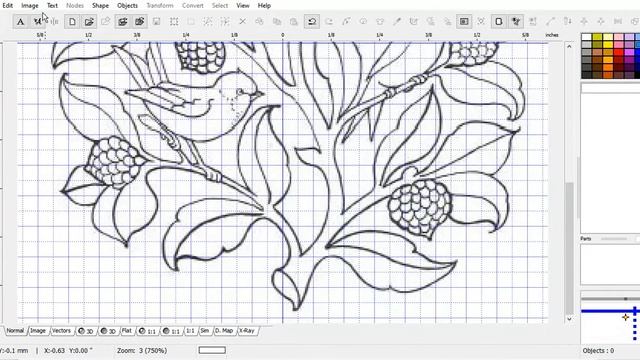Switch to the D. Map view tab
The image size is (640, 360).
[x=224, y=331]
